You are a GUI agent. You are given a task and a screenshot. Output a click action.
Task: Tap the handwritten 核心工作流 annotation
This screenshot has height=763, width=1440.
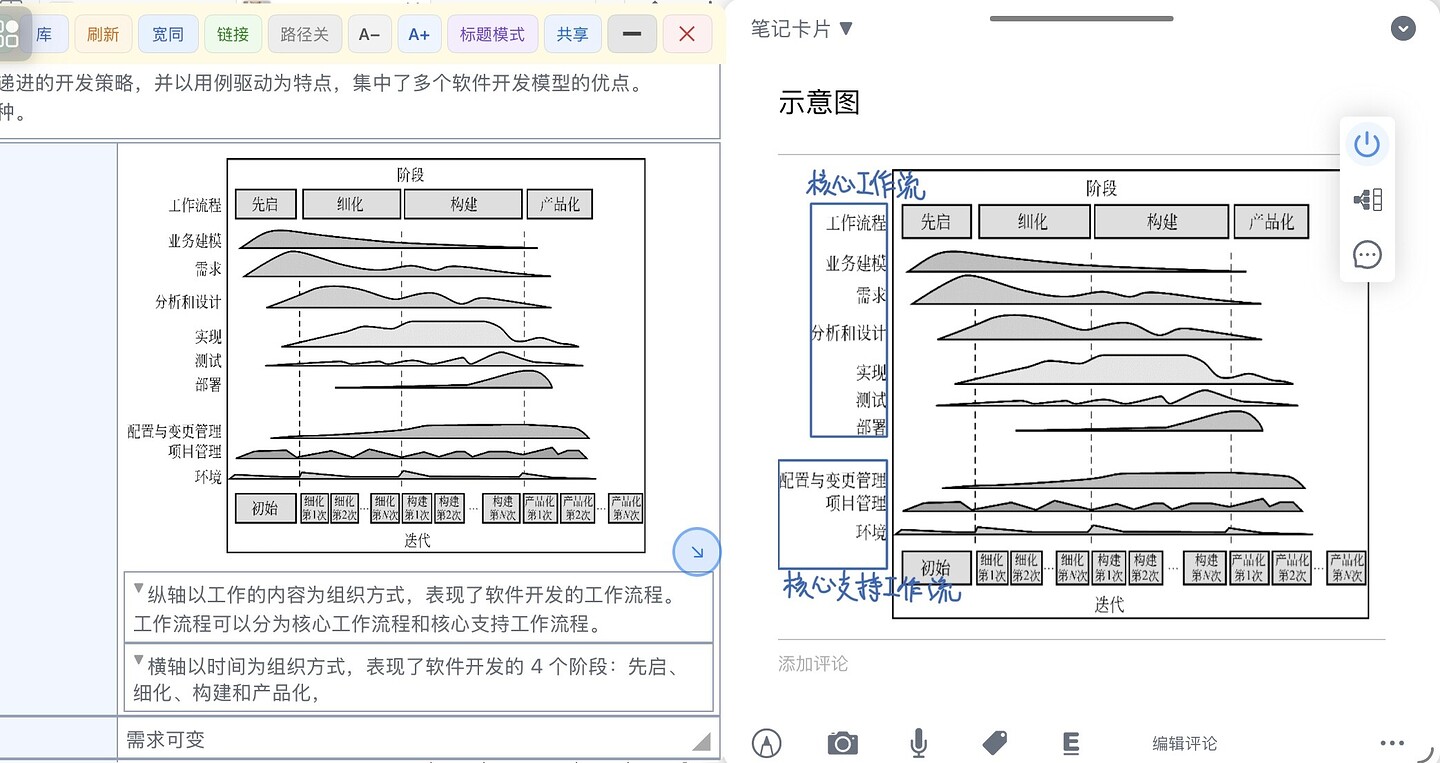point(865,186)
